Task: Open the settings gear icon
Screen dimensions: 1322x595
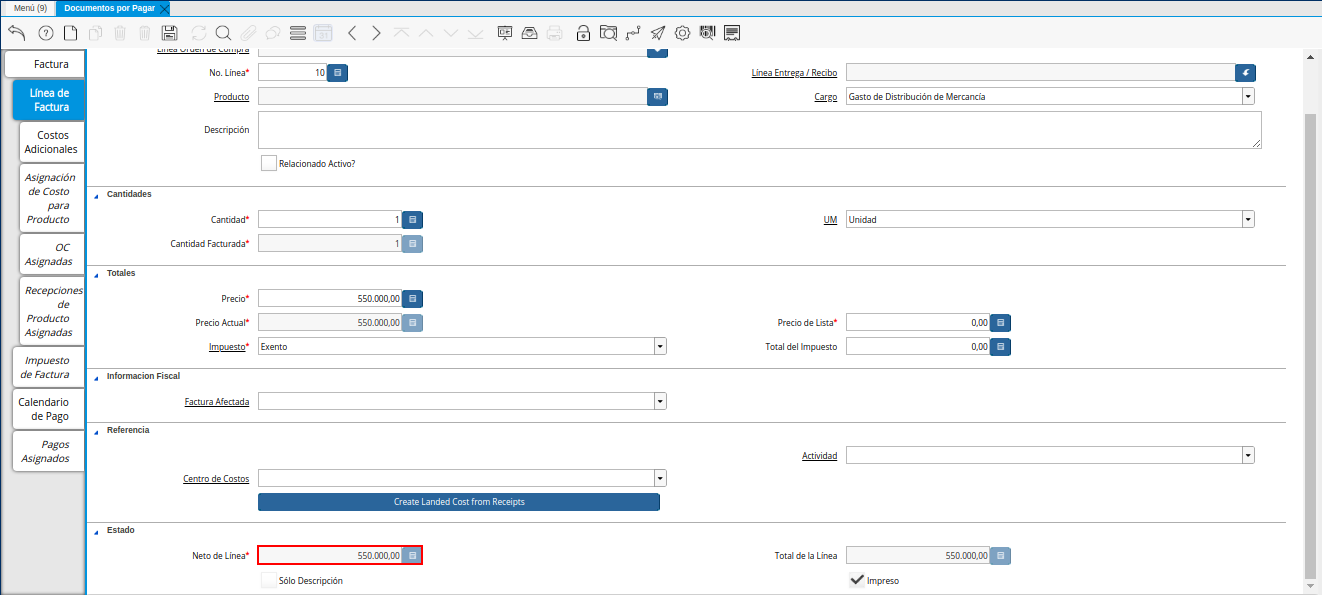Action: tap(683, 33)
